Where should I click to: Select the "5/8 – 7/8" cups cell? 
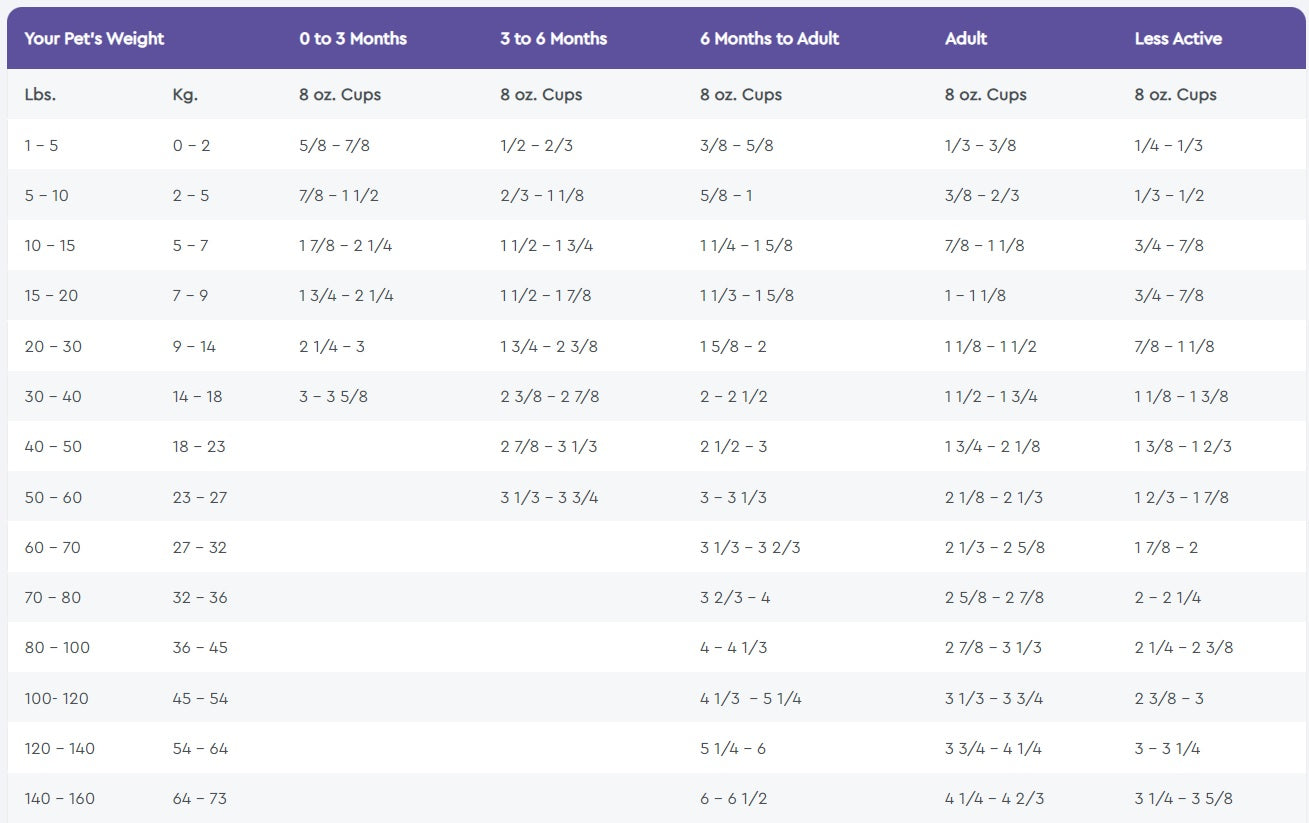[x=334, y=146]
